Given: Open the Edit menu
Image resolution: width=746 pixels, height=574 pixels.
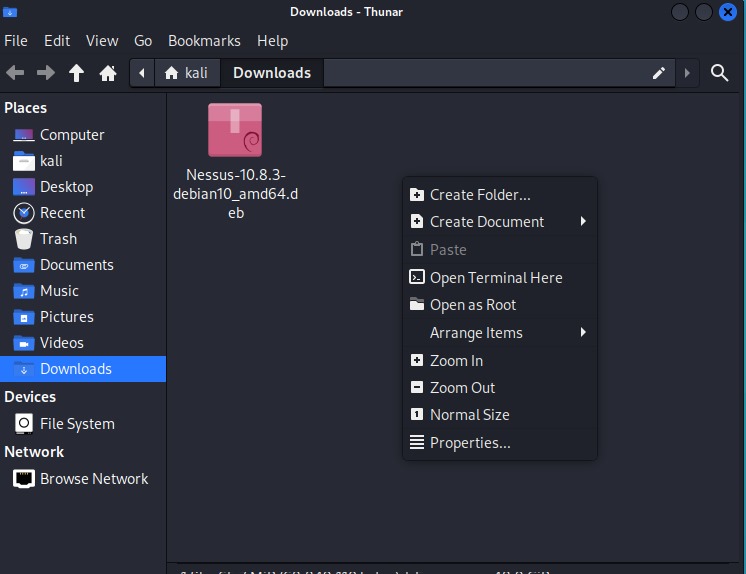Looking at the screenshot, I should [x=57, y=41].
